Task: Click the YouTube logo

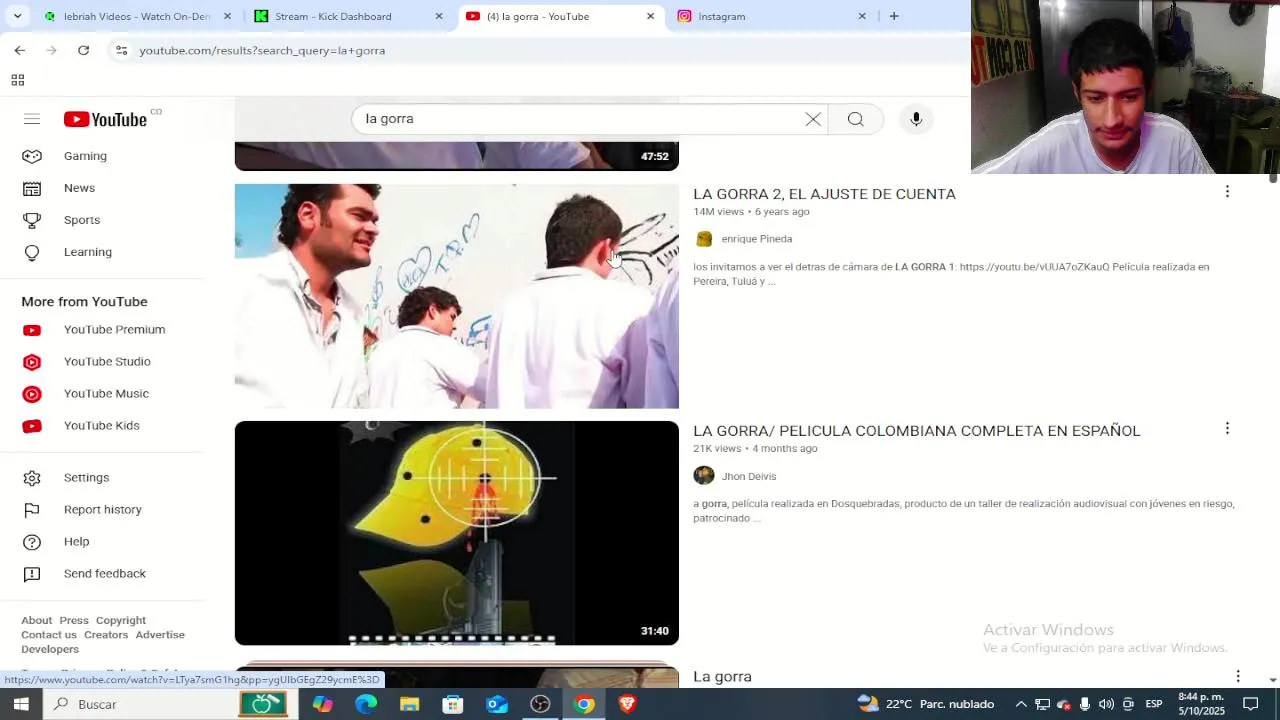Action: pyautogui.click(x=105, y=119)
